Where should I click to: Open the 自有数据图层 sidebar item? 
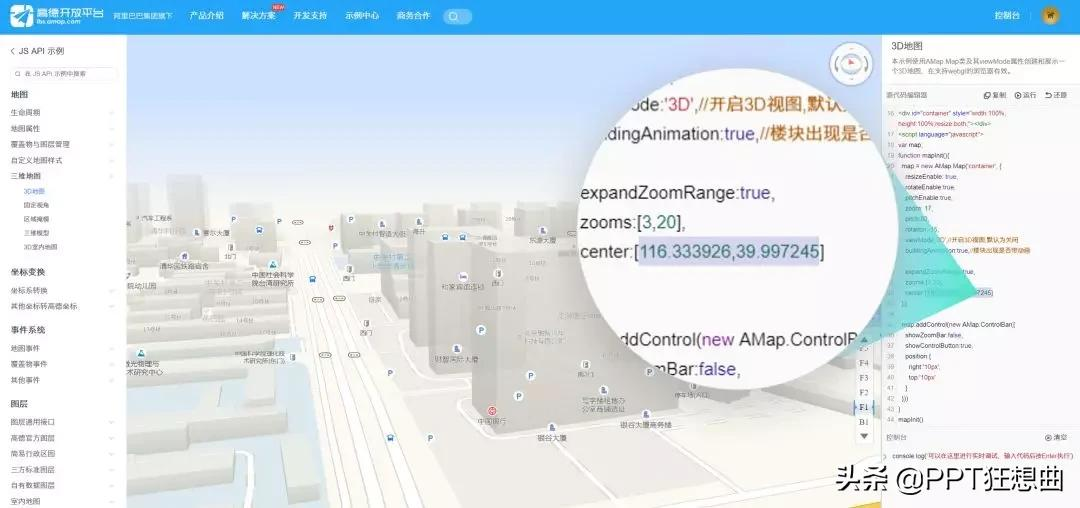(x=63, y=485)
